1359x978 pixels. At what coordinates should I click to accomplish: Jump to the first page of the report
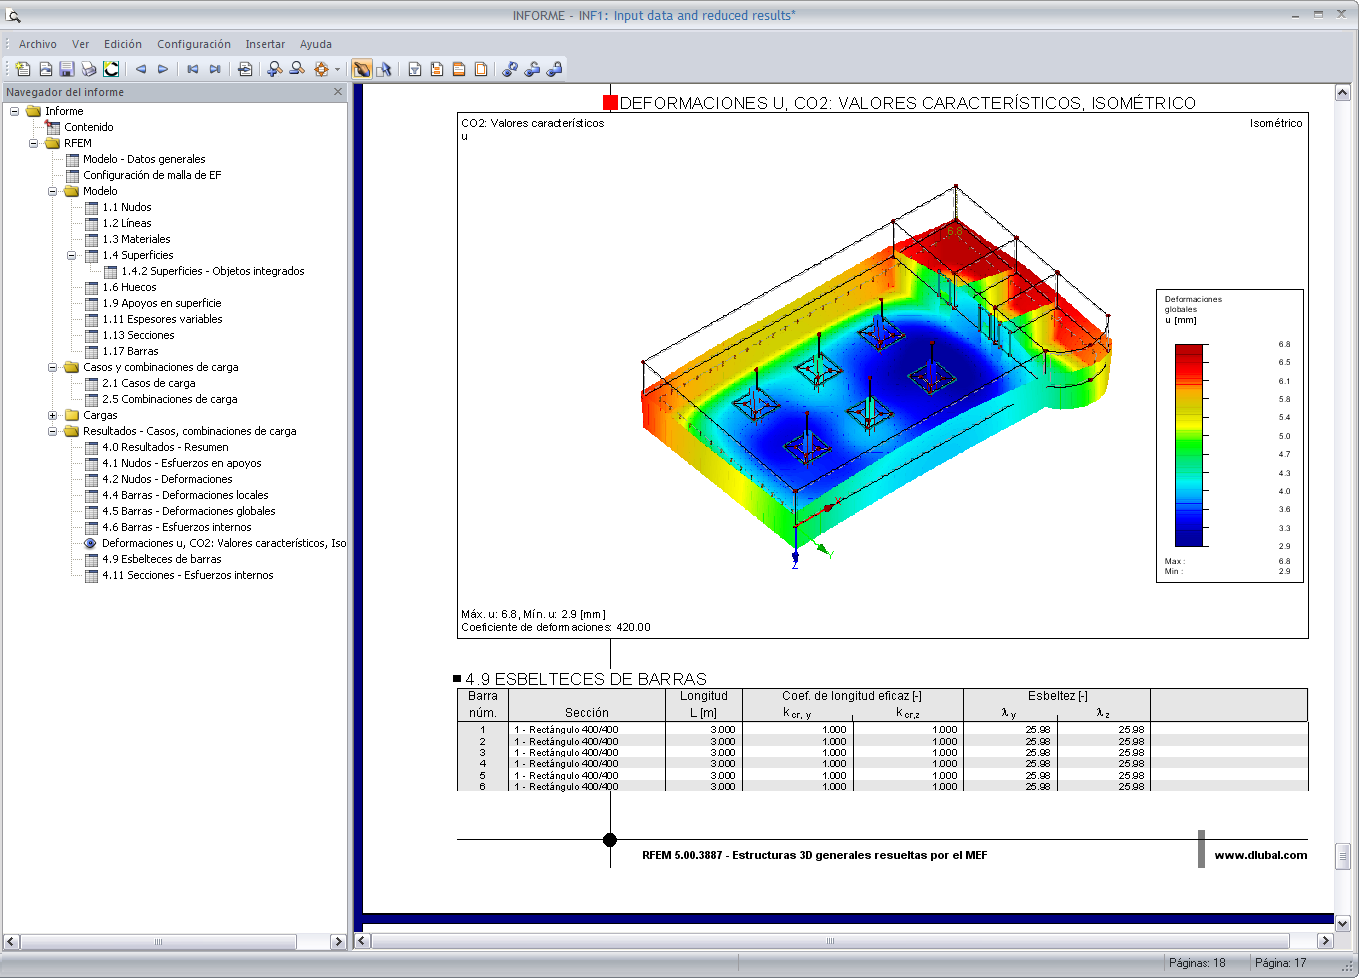[193, 69]
